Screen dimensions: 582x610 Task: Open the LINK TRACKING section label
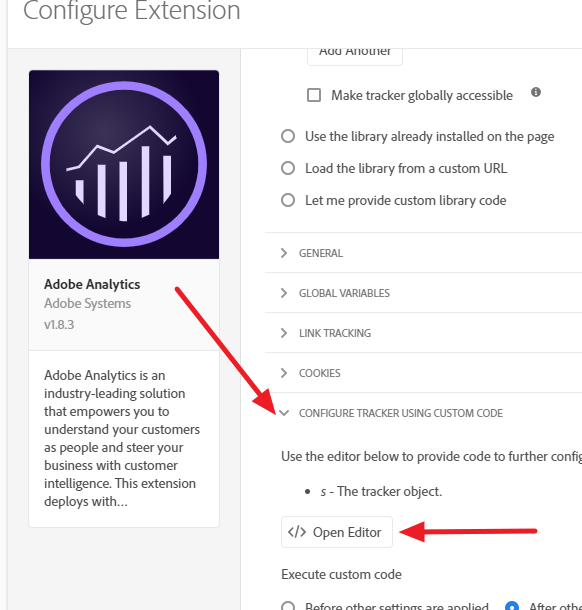(x=335, y=333)
